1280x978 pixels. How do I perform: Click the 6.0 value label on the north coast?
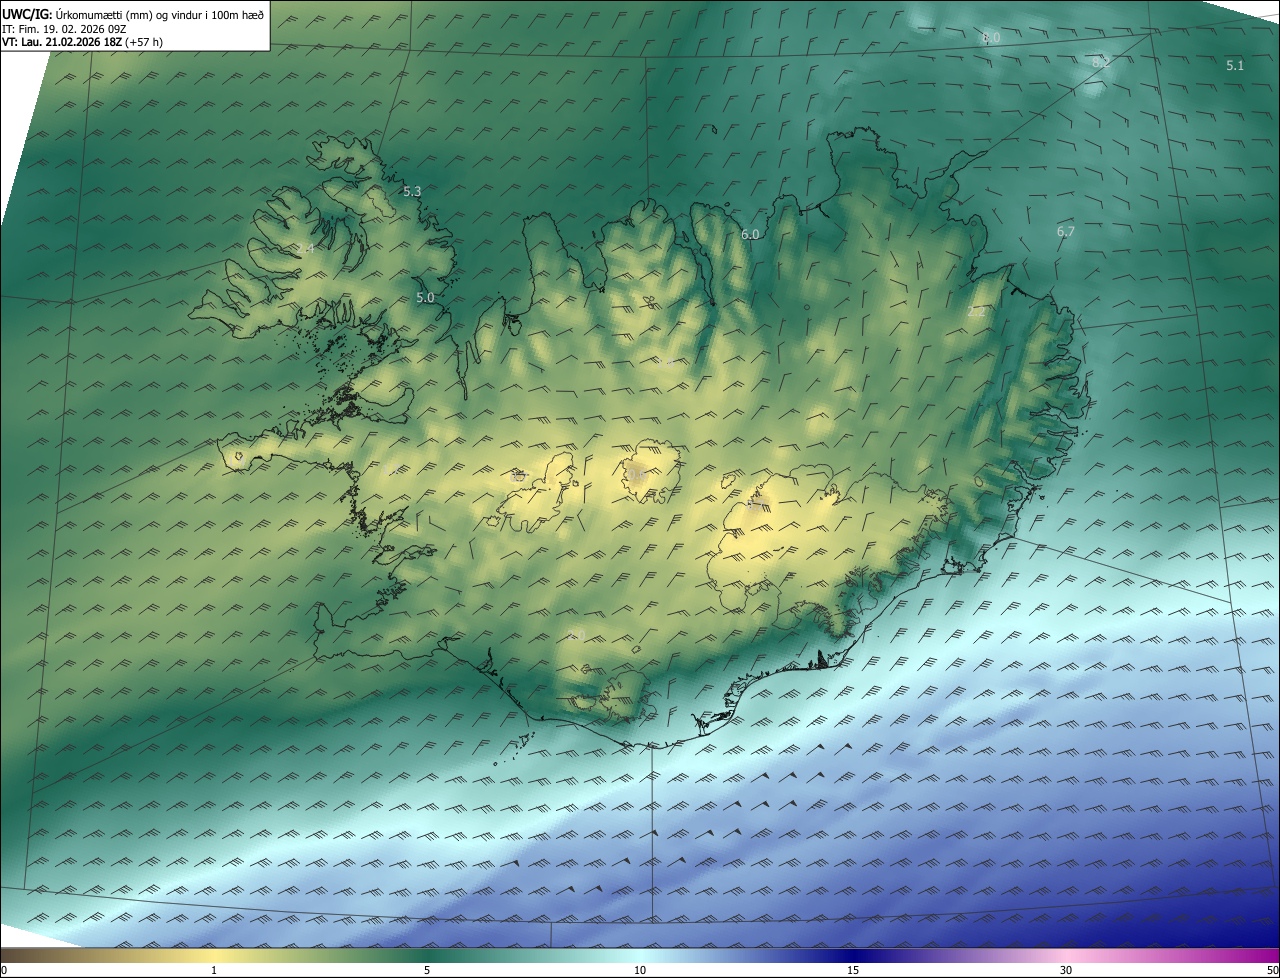tap(750, 234)
